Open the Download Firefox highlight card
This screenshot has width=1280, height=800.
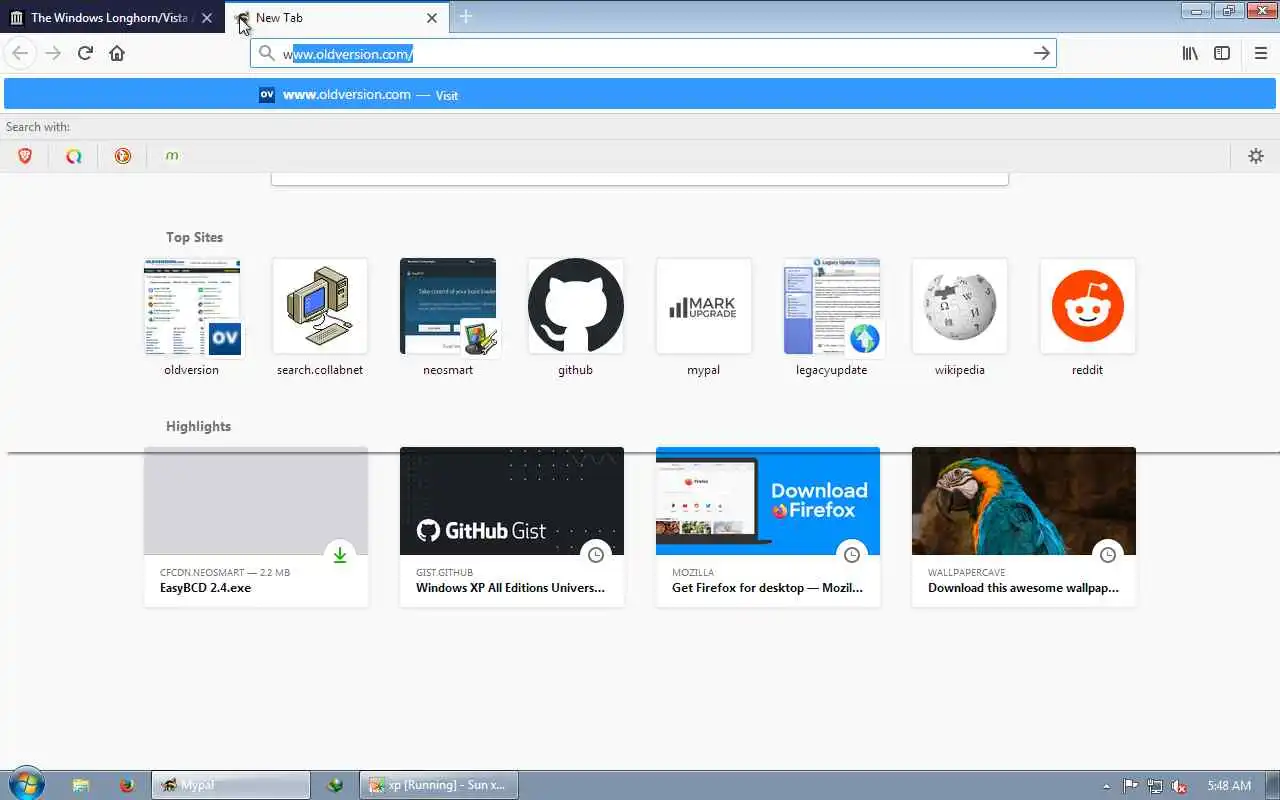click(x=768, y=527)
